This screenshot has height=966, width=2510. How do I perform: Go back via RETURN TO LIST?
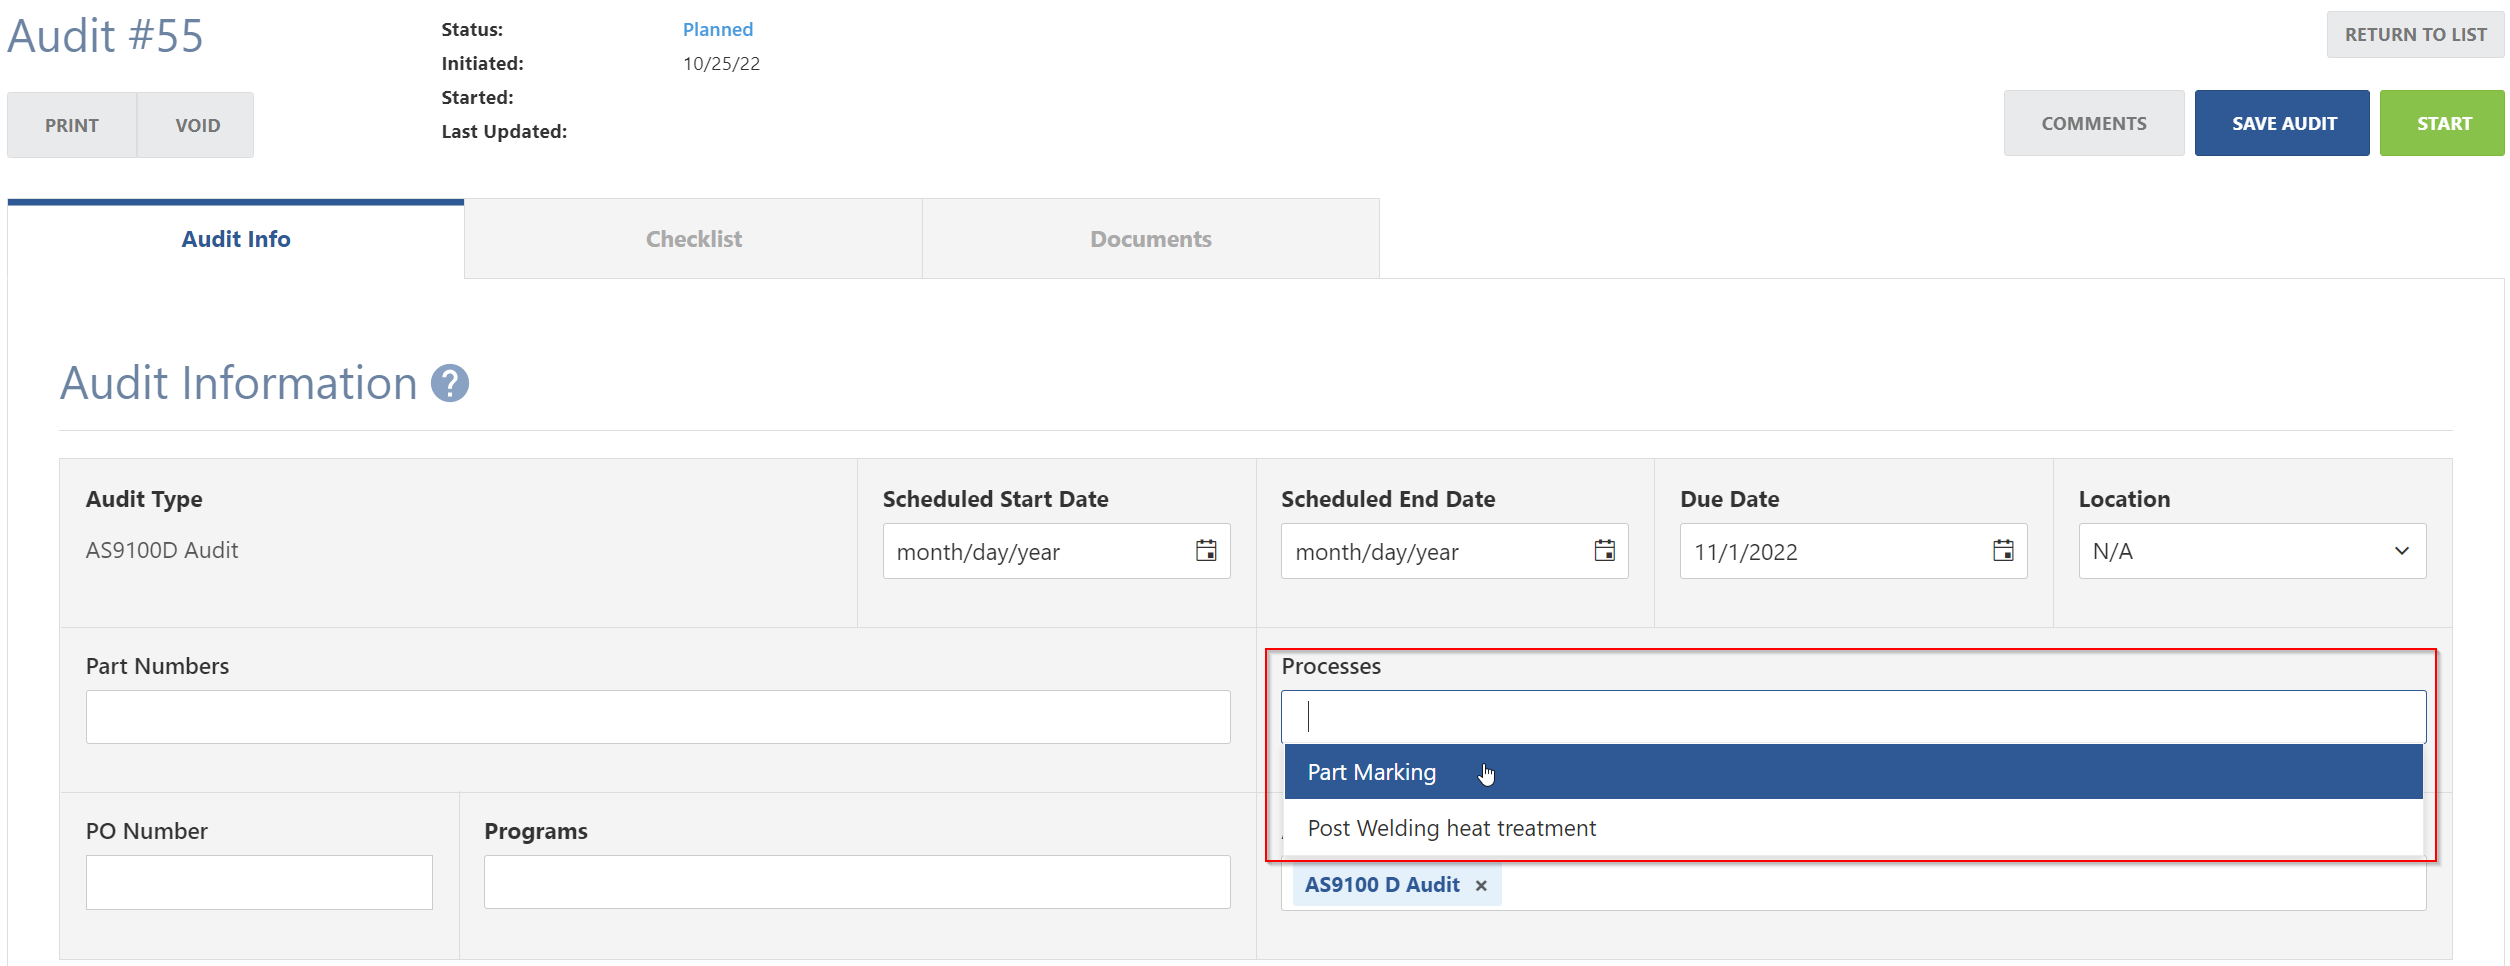(2415, 35)
